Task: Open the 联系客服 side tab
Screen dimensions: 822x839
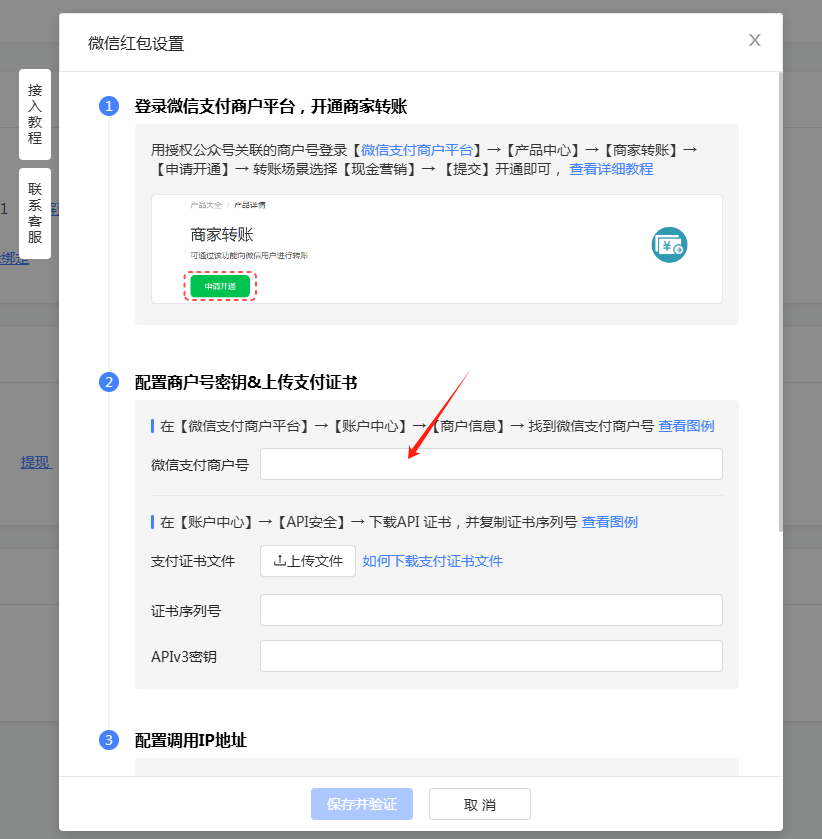Action: [35, 213]
